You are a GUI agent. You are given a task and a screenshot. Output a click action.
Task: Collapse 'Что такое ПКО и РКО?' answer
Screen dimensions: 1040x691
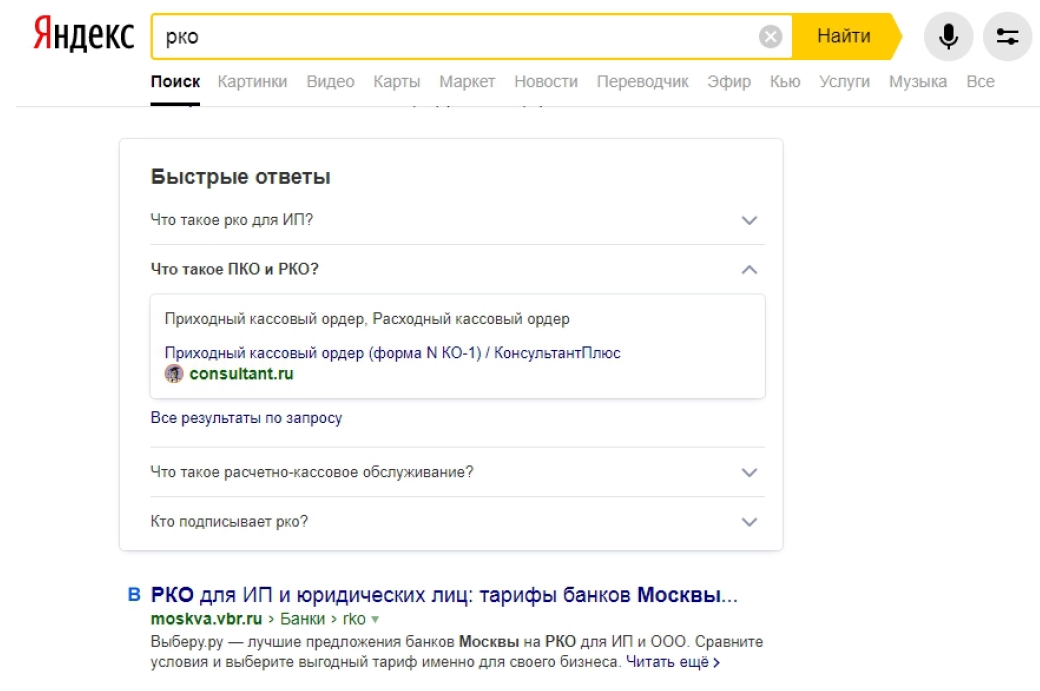coord(749,270)
